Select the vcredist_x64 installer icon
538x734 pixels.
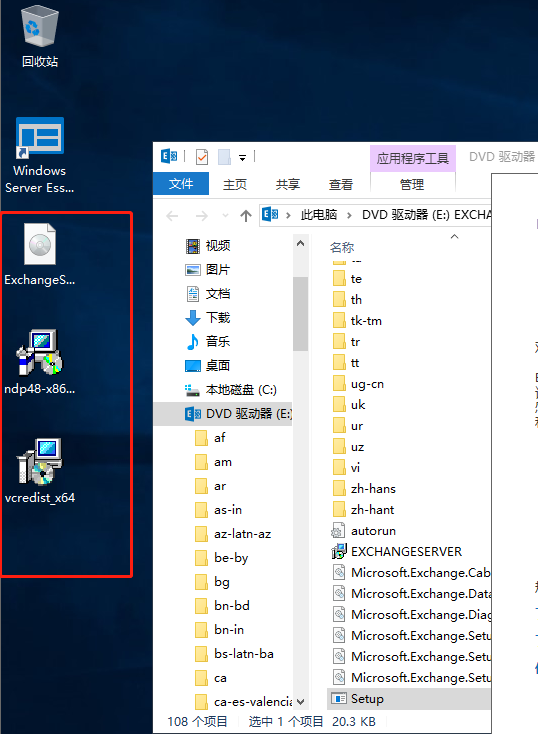point(40,470)
